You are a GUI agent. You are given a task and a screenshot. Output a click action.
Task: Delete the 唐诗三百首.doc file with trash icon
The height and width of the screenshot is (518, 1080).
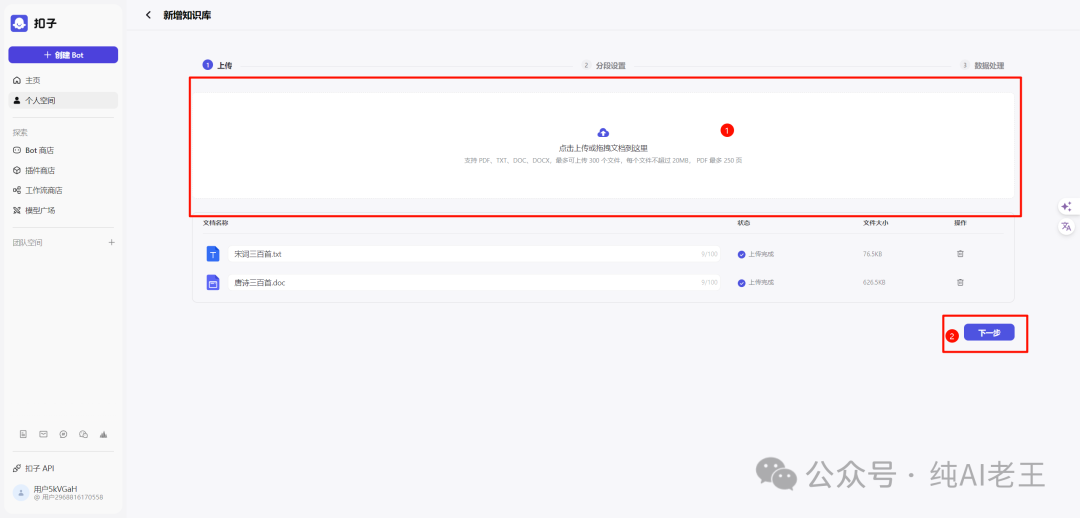click(x=960, y=282)
